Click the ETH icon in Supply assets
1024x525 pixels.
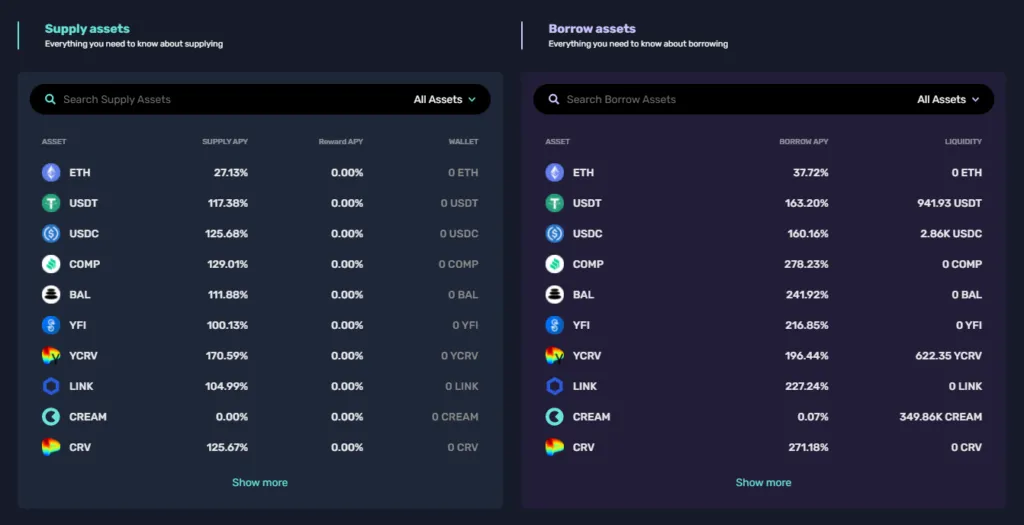[51, 172]
